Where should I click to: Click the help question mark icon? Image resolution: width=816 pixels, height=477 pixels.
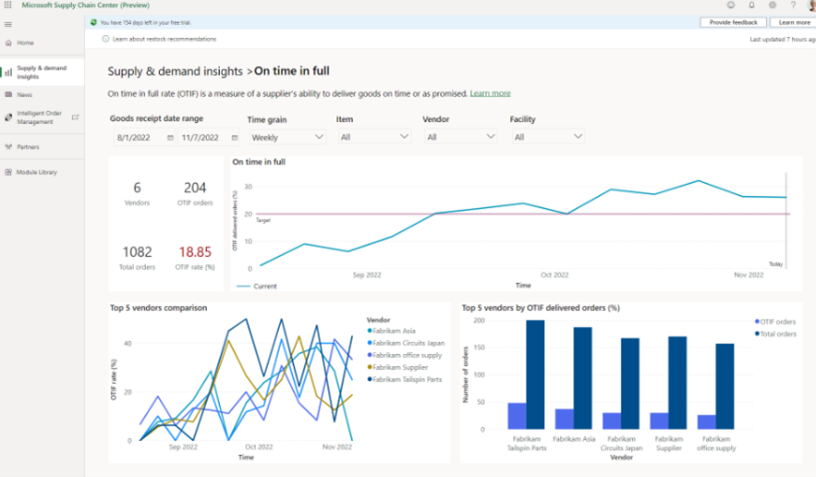point(792,5)
